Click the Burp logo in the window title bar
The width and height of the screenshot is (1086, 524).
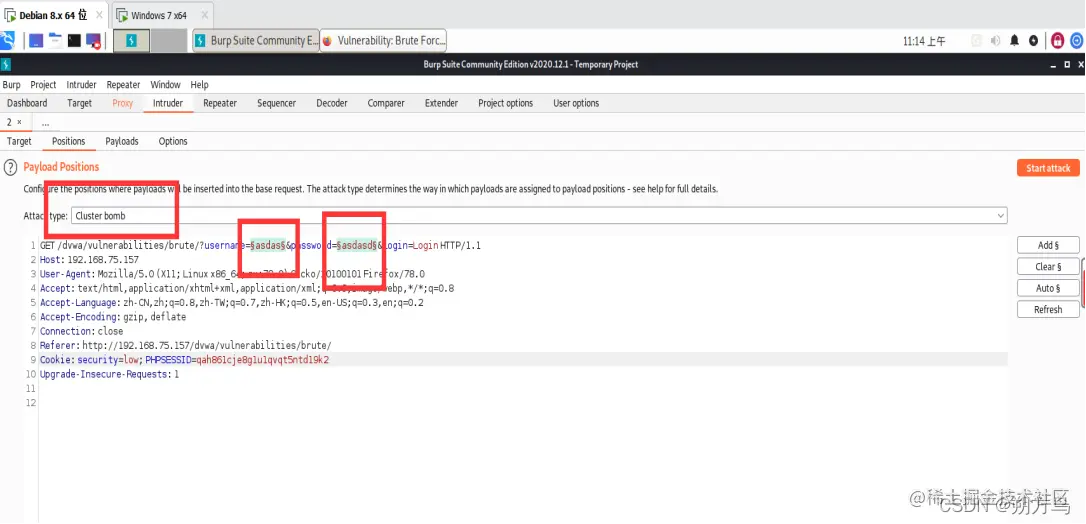[6, 64]
